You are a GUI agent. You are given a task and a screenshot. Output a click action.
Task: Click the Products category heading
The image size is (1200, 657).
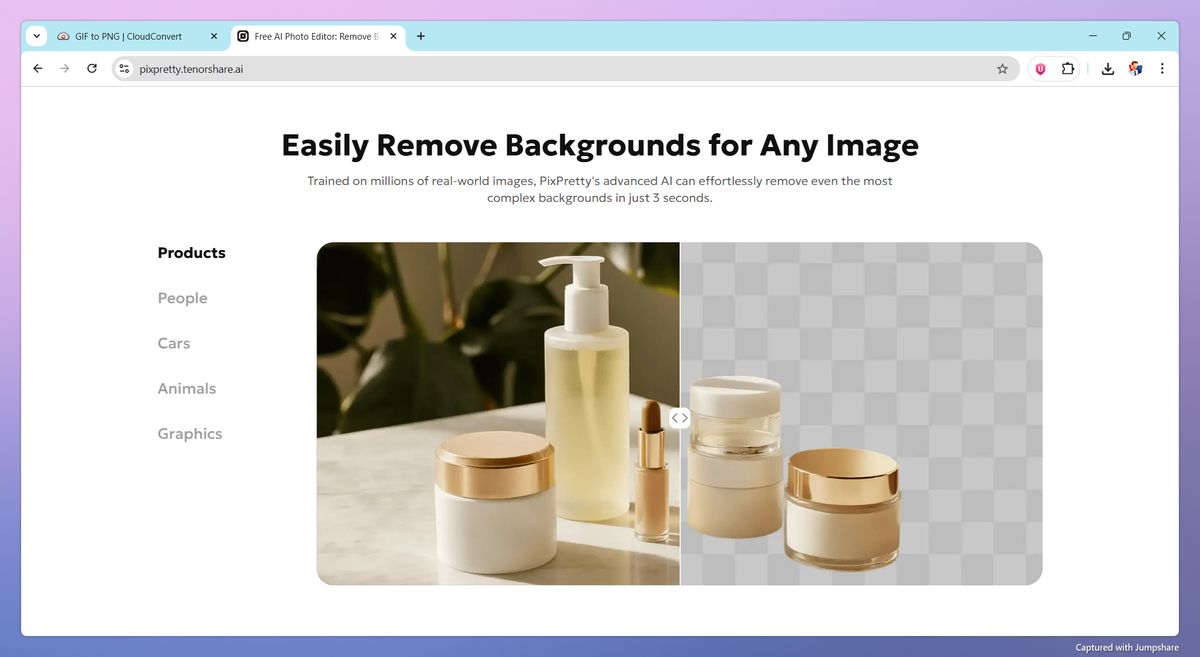point(191,253)
